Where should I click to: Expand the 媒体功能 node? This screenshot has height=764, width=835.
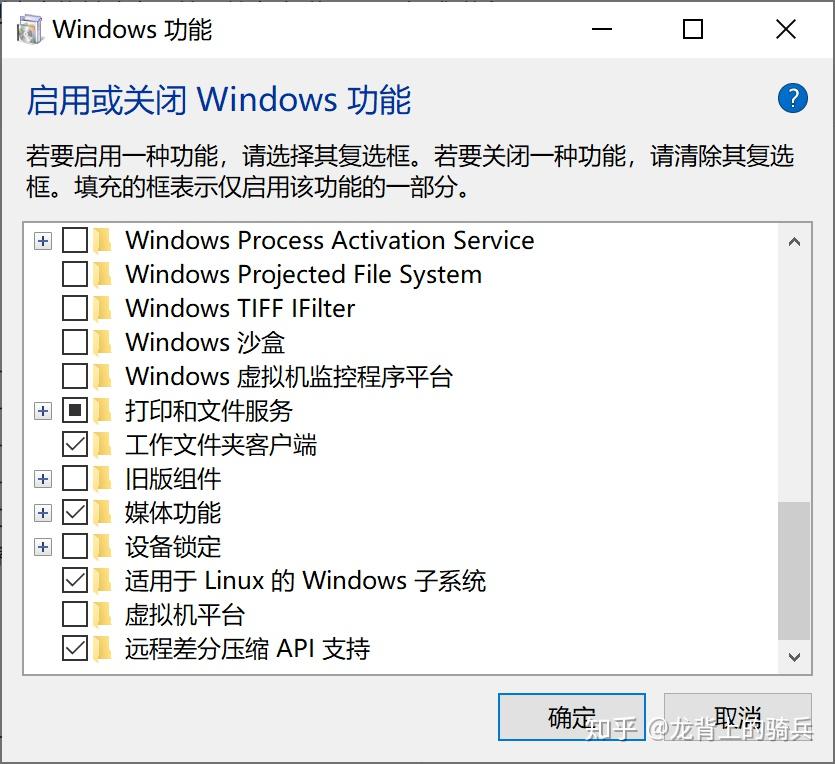[42, 512]
